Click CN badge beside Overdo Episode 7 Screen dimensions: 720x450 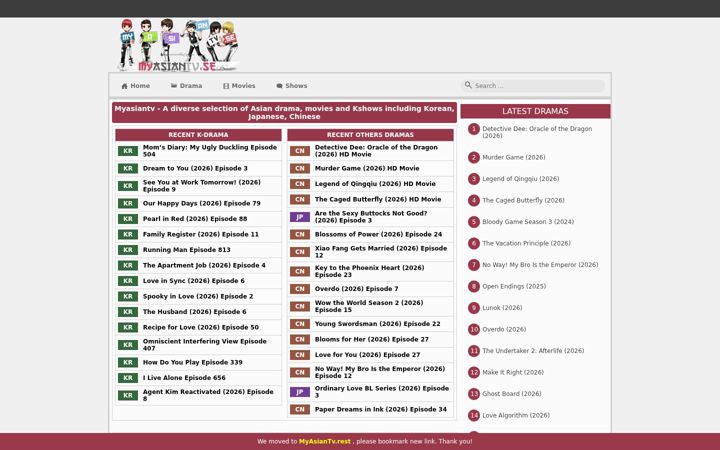tap(300, 289)
